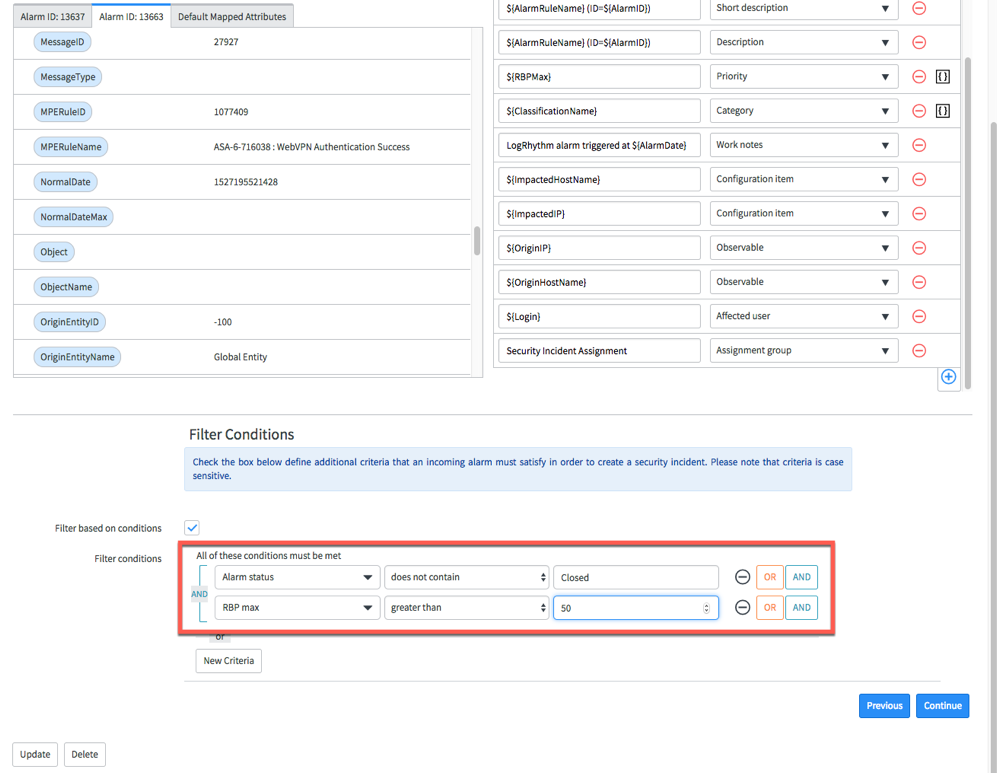Add AND clause to Alarm status condition
The image size is (997, 773).
pos(801,577)
